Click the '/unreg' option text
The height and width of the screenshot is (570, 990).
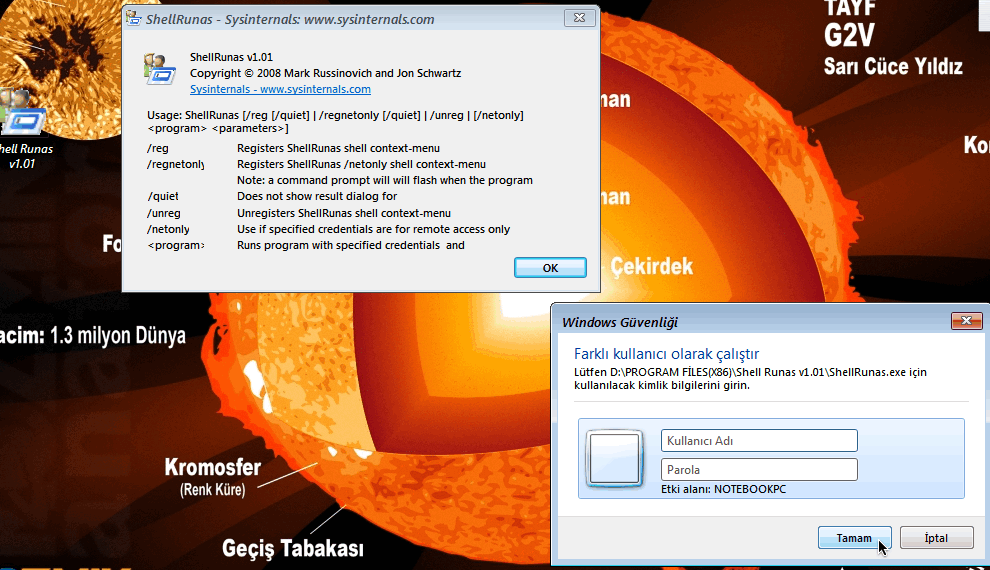click(x=164, y=213)
